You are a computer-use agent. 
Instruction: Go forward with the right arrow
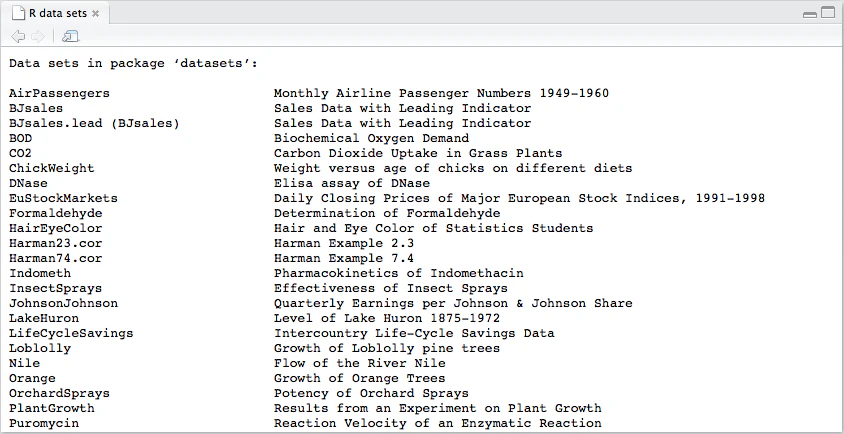tap(38, 37)
